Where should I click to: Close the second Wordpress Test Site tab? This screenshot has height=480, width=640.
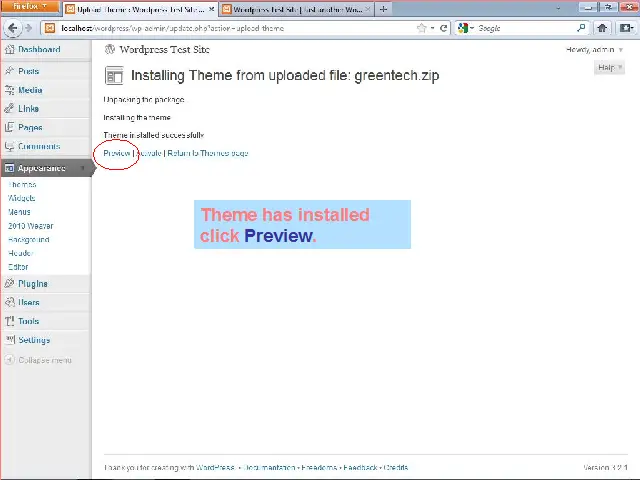click(367, 9)
